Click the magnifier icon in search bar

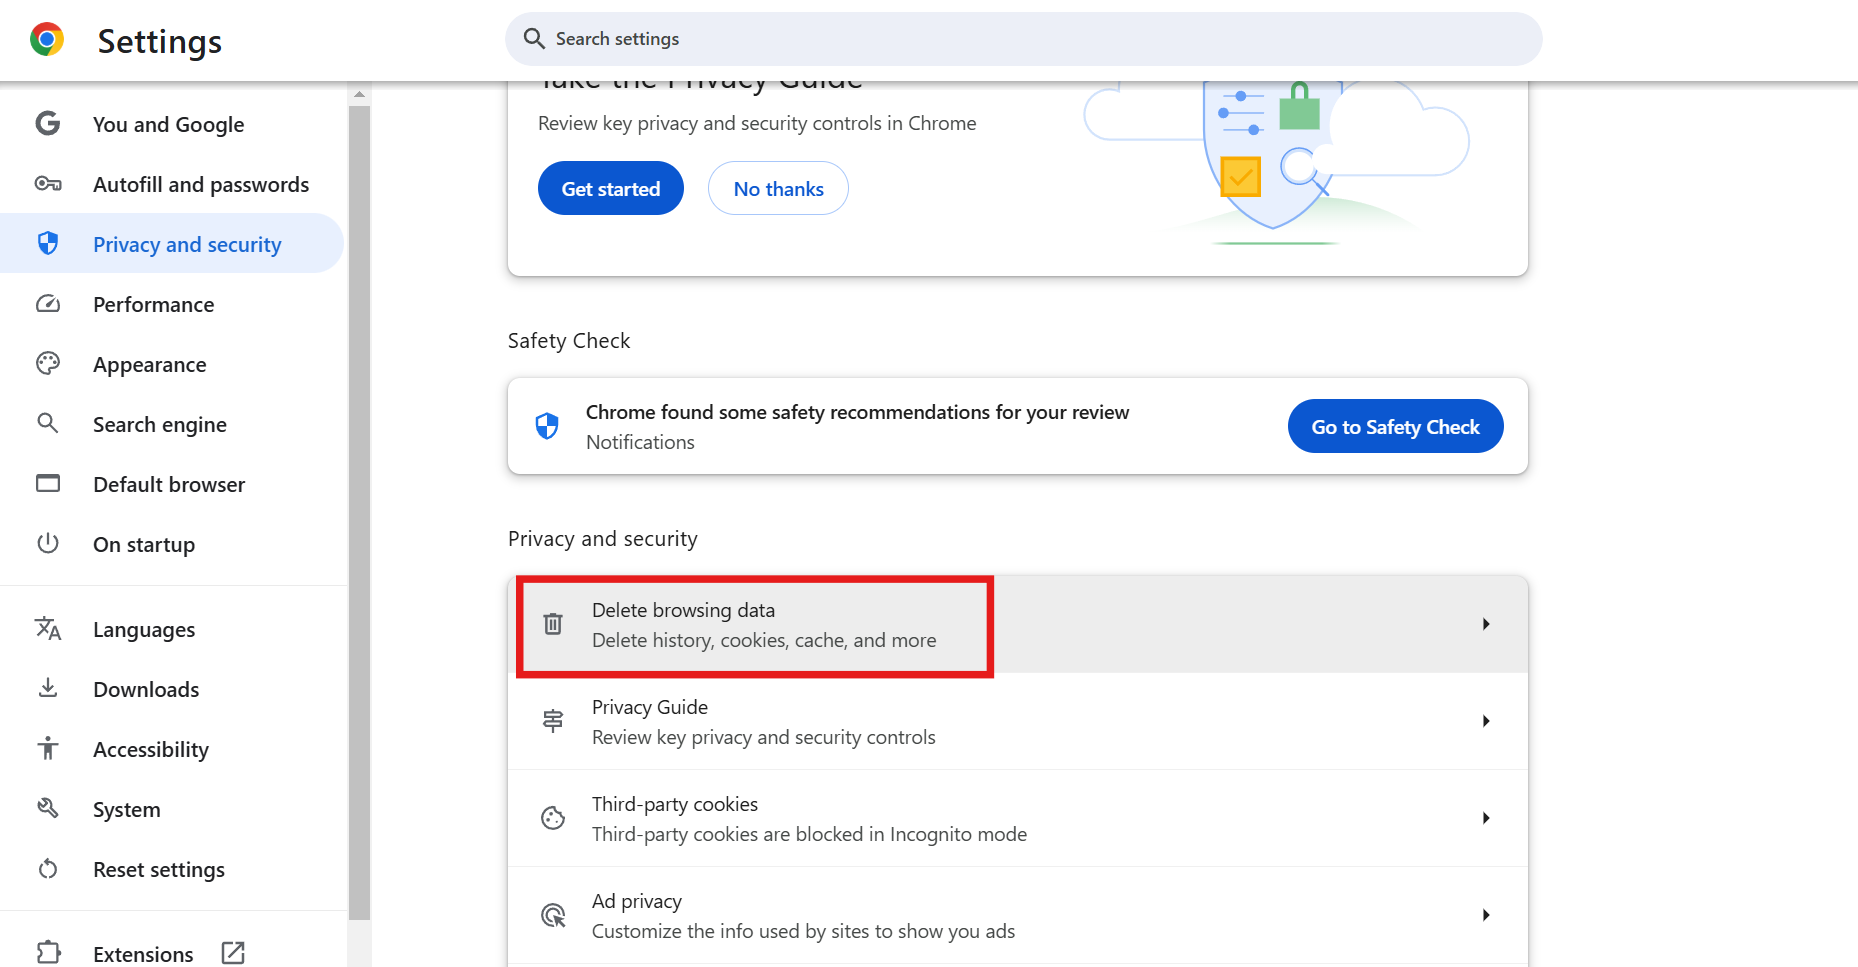click(x=534, y=39)
